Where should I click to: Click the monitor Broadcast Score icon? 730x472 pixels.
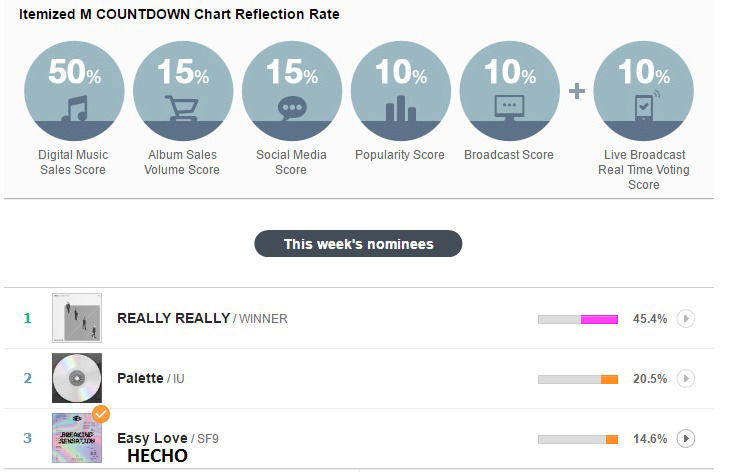point(509,107)
